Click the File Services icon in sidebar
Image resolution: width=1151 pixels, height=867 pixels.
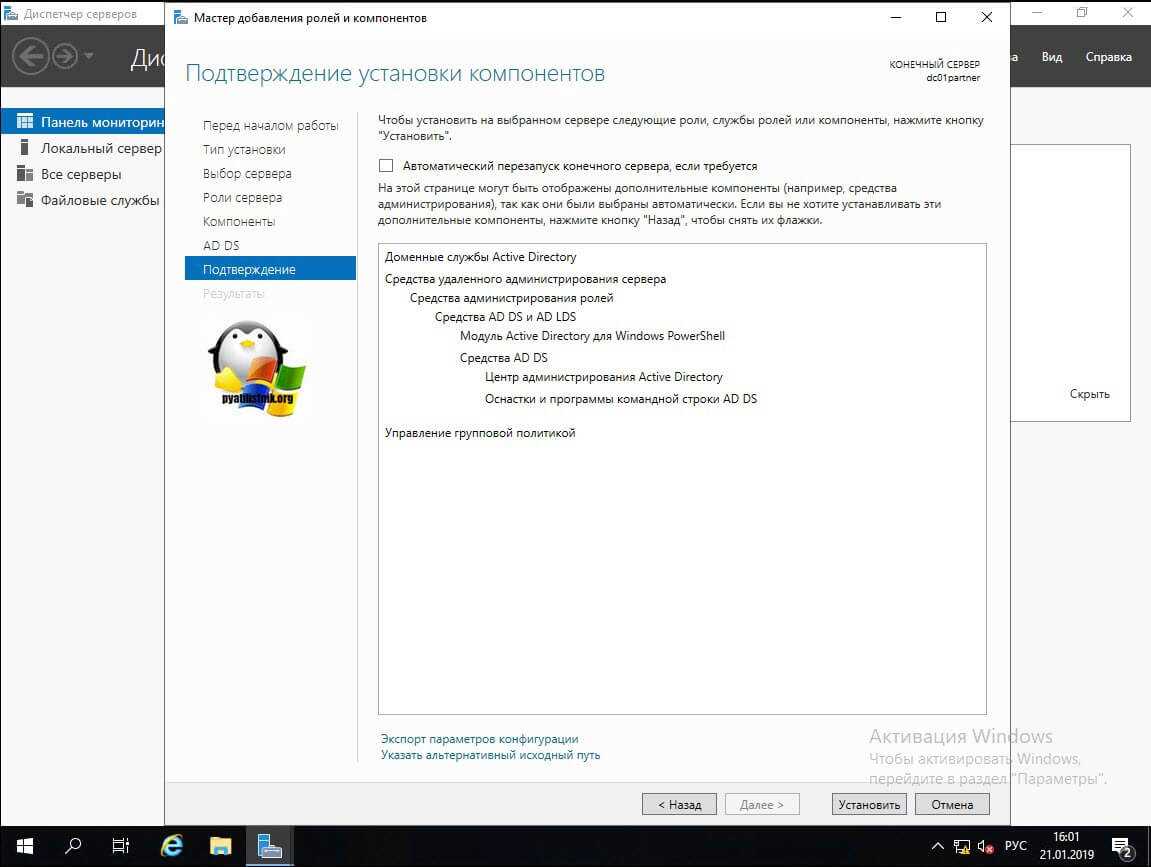(25, 199)
